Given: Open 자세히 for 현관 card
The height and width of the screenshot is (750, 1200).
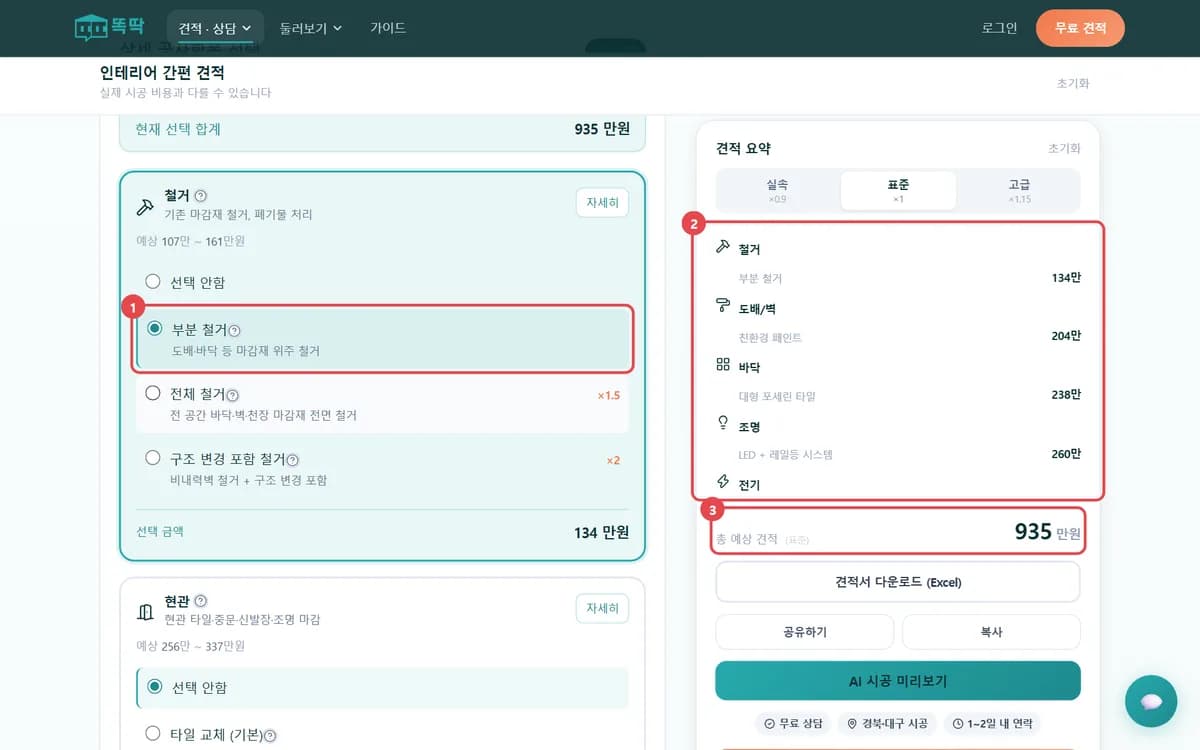Looking at the screenshot, I should click(602, 608).
